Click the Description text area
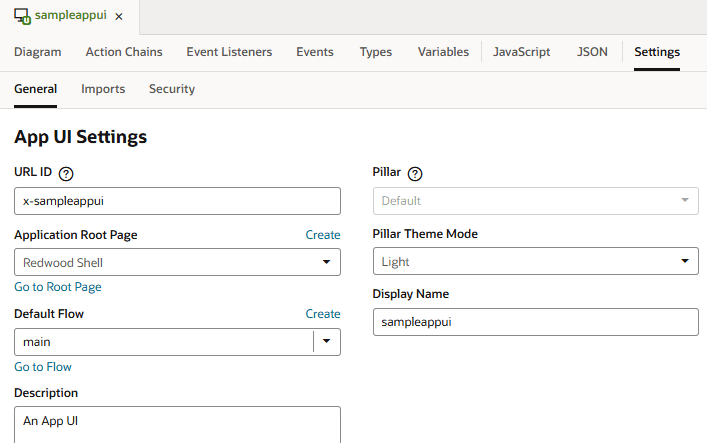Viewport: 707px width, 443px height. (177, 425)
